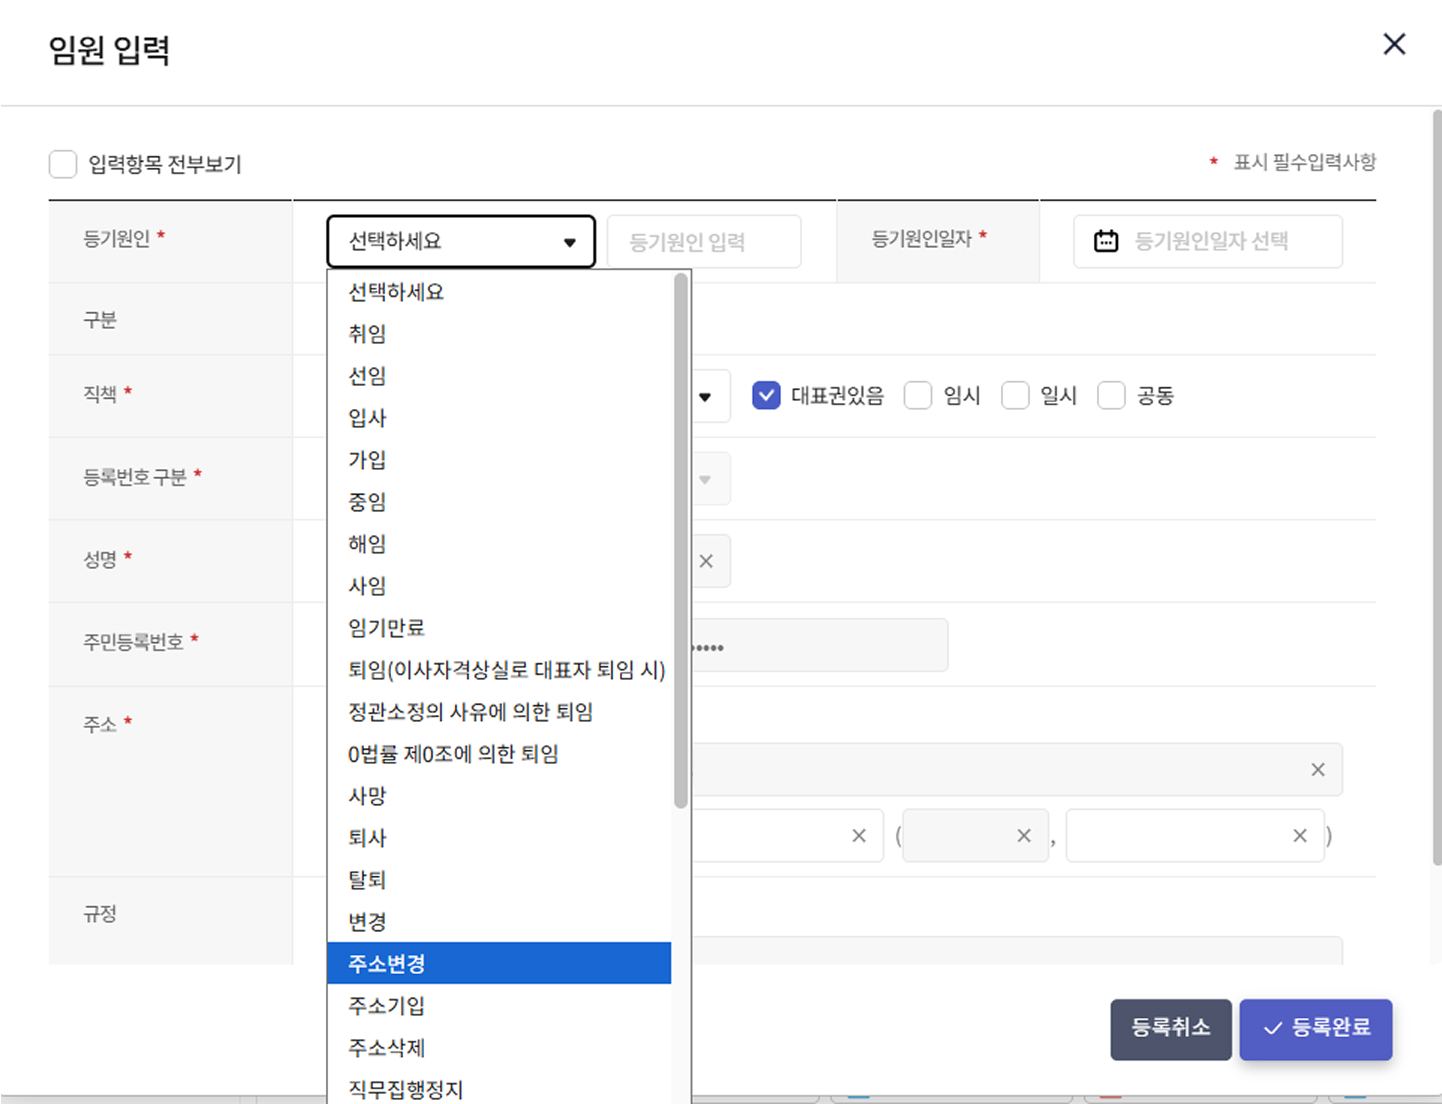Click the 등기원인 입력 text field
Image resolution: width=1442 pixels, height=1104 pixels.
(704, 241)
